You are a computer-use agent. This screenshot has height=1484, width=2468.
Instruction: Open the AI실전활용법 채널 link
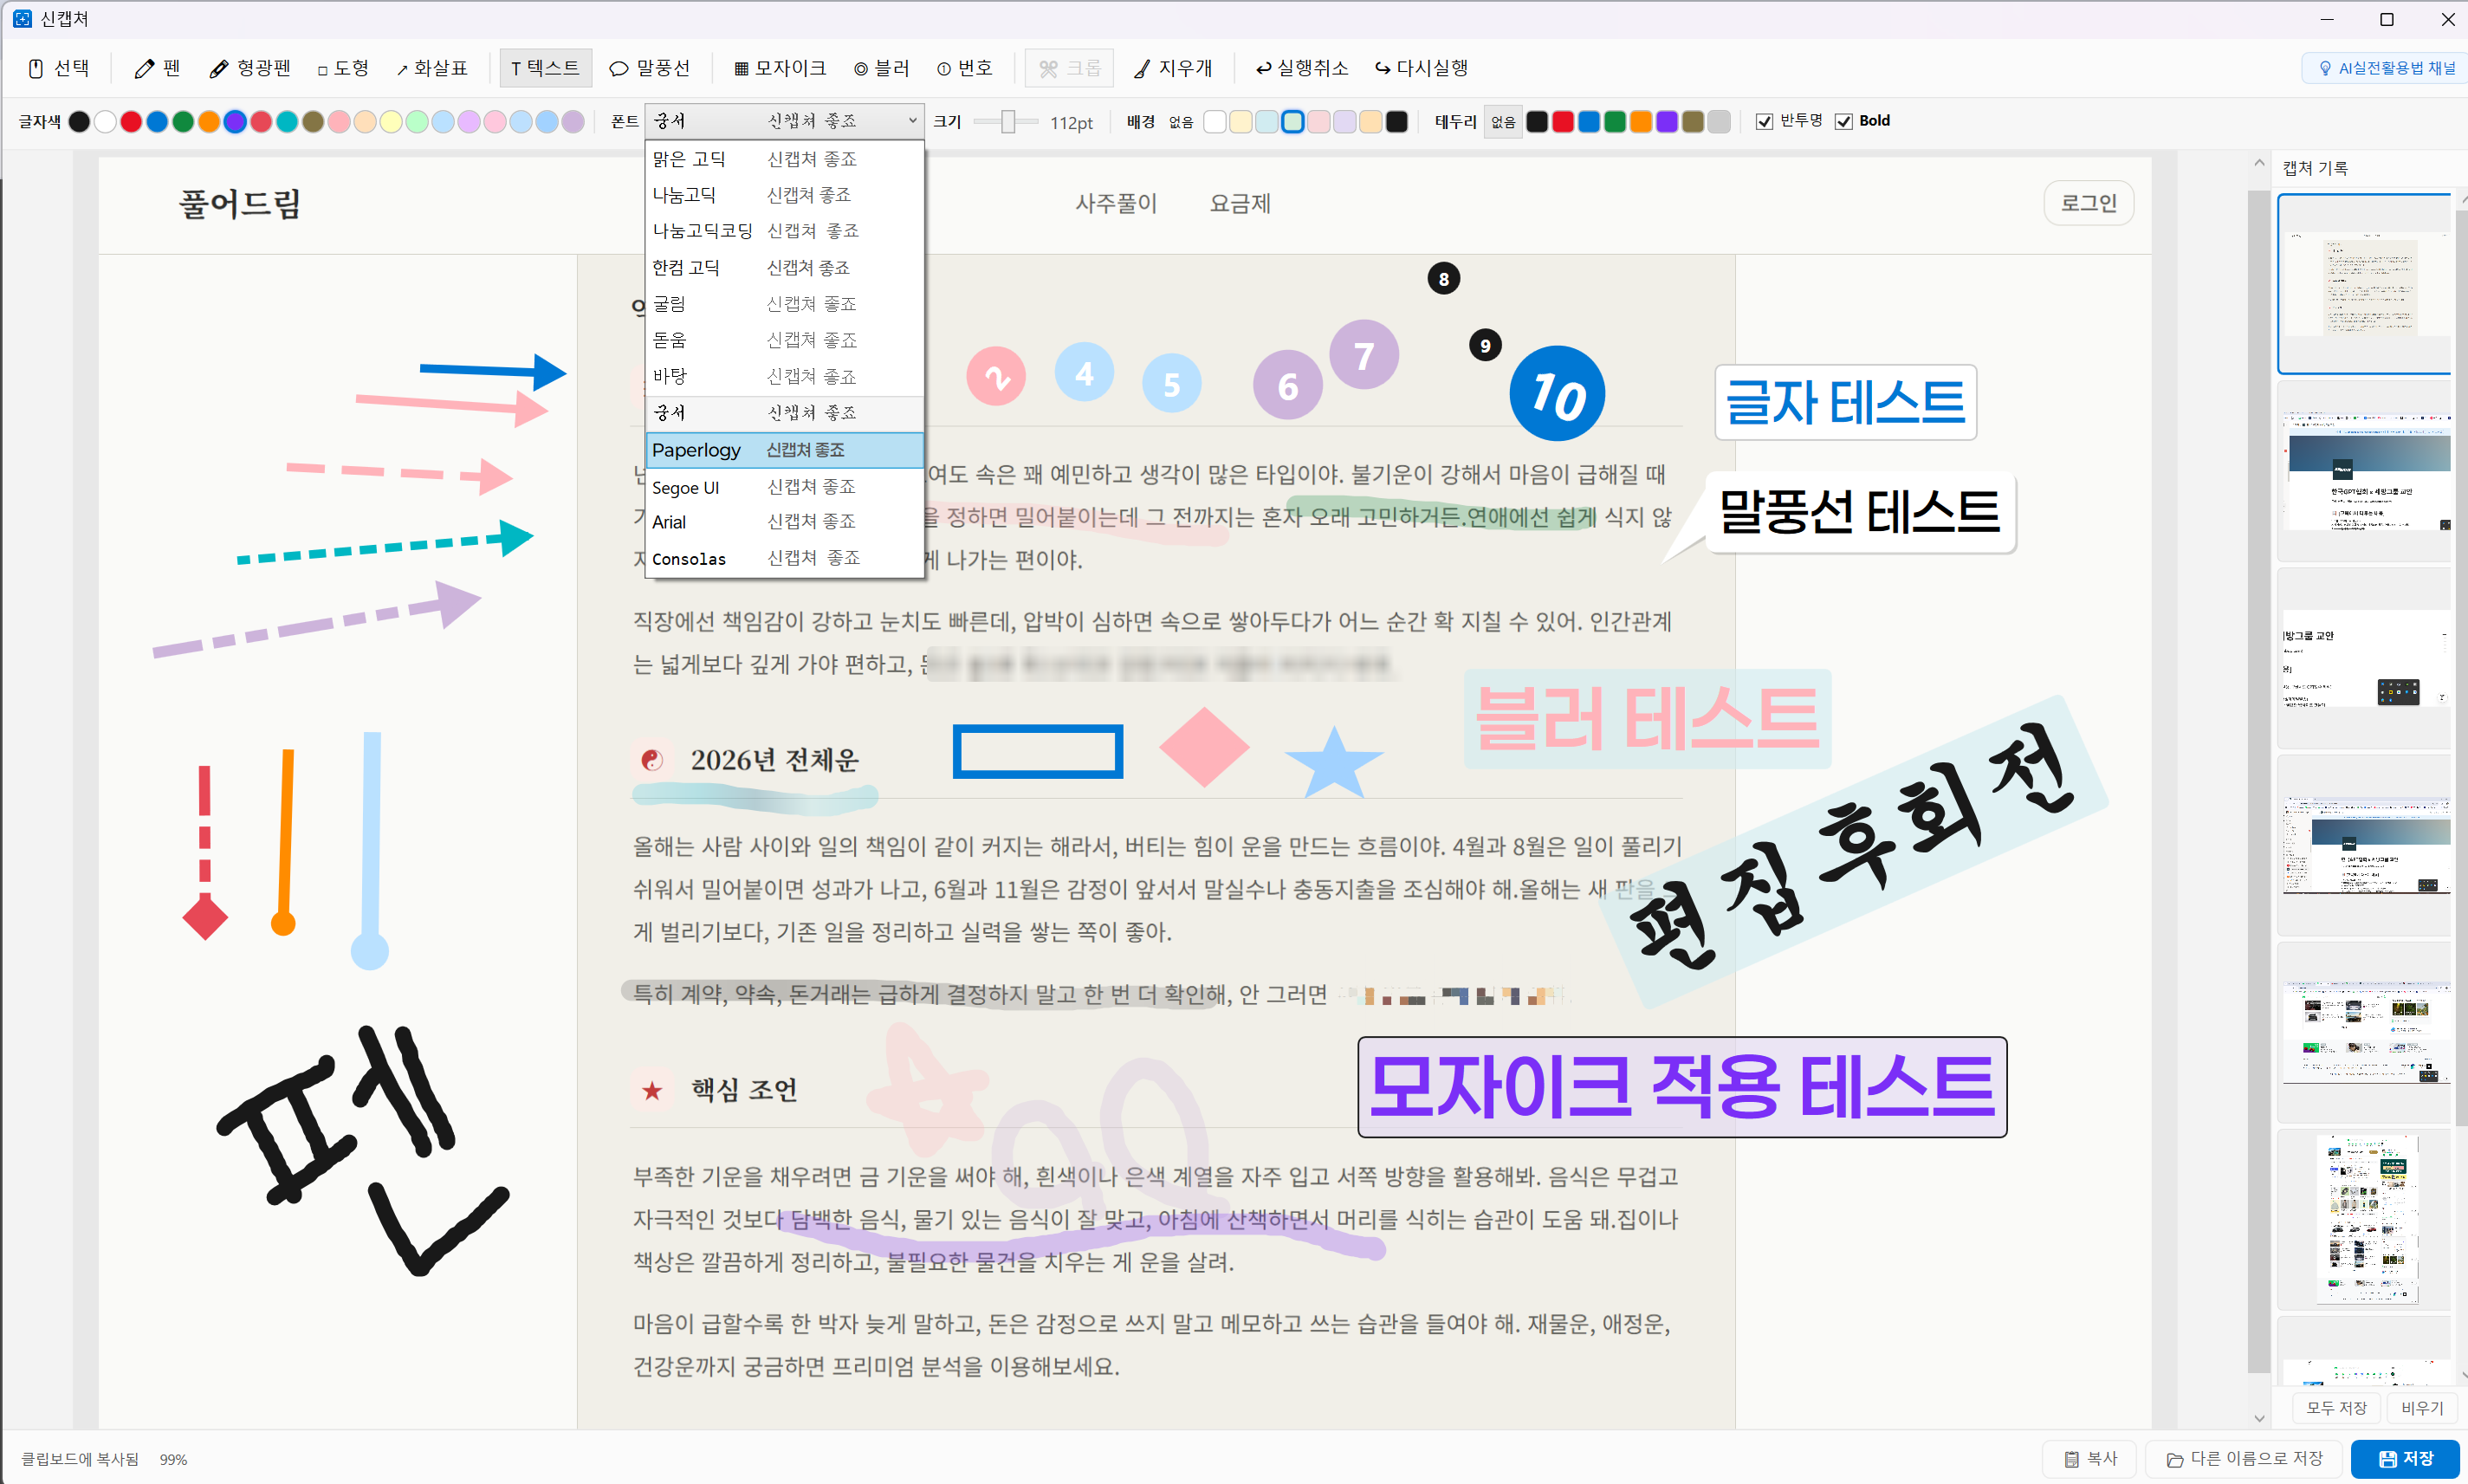tap(2385, 68)
